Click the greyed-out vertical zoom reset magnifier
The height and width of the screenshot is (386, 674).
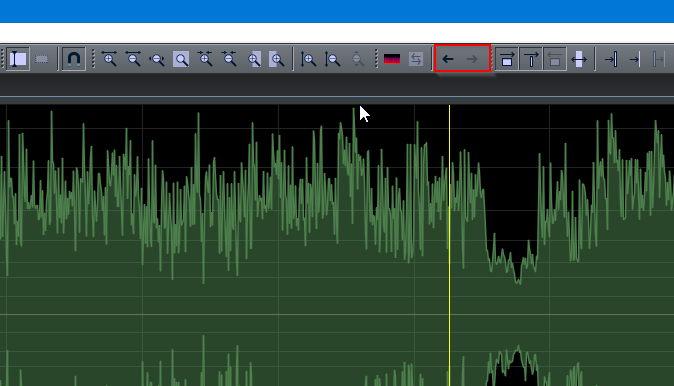click(357, 59)
